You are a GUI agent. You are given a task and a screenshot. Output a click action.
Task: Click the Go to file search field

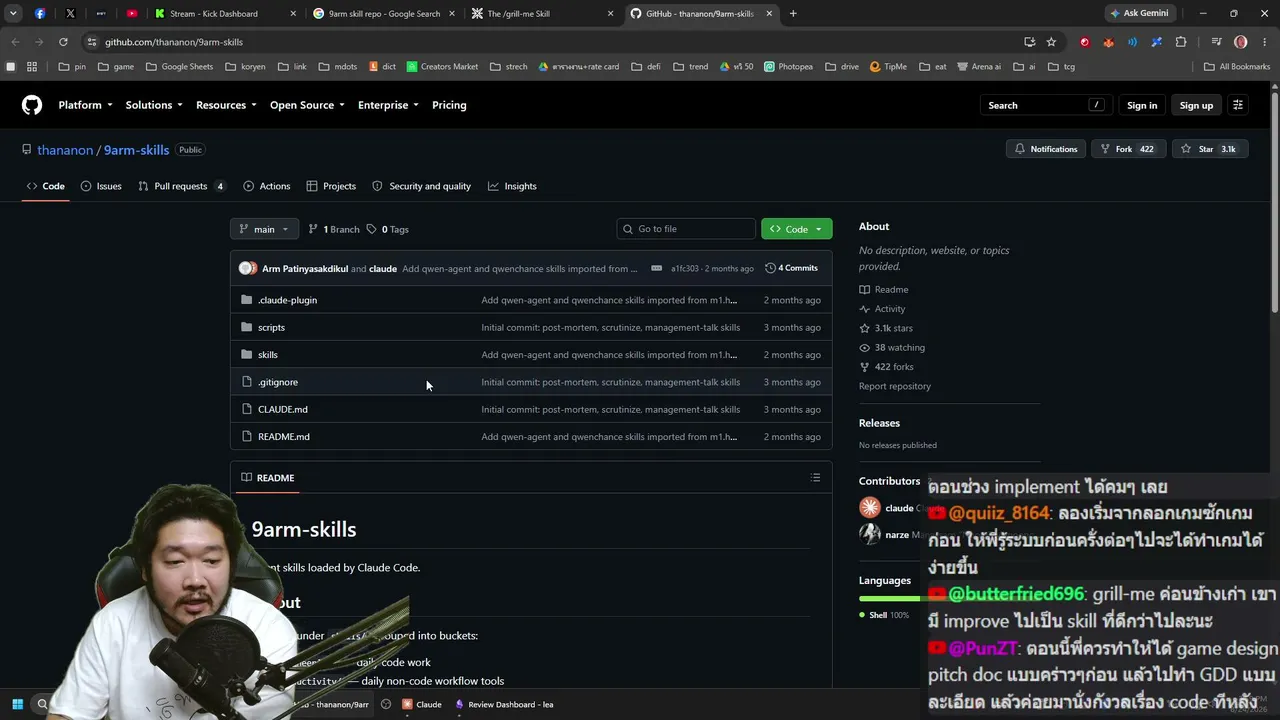point(686,229)
